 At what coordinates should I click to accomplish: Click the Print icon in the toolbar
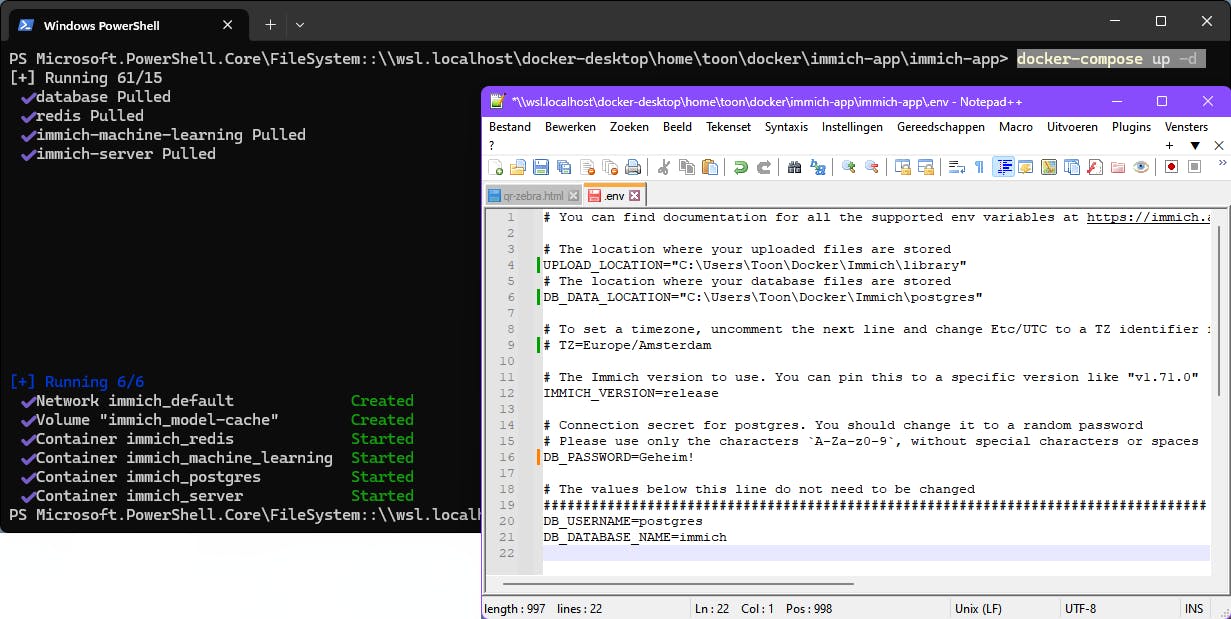point(633,167)
